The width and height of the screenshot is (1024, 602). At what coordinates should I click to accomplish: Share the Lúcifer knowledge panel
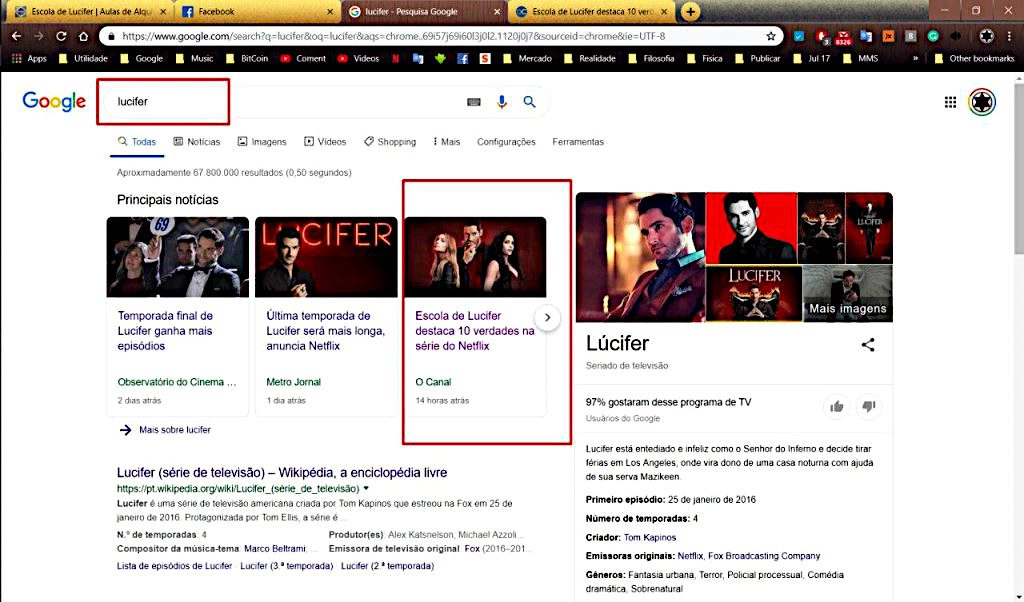[x=868, y=345]
